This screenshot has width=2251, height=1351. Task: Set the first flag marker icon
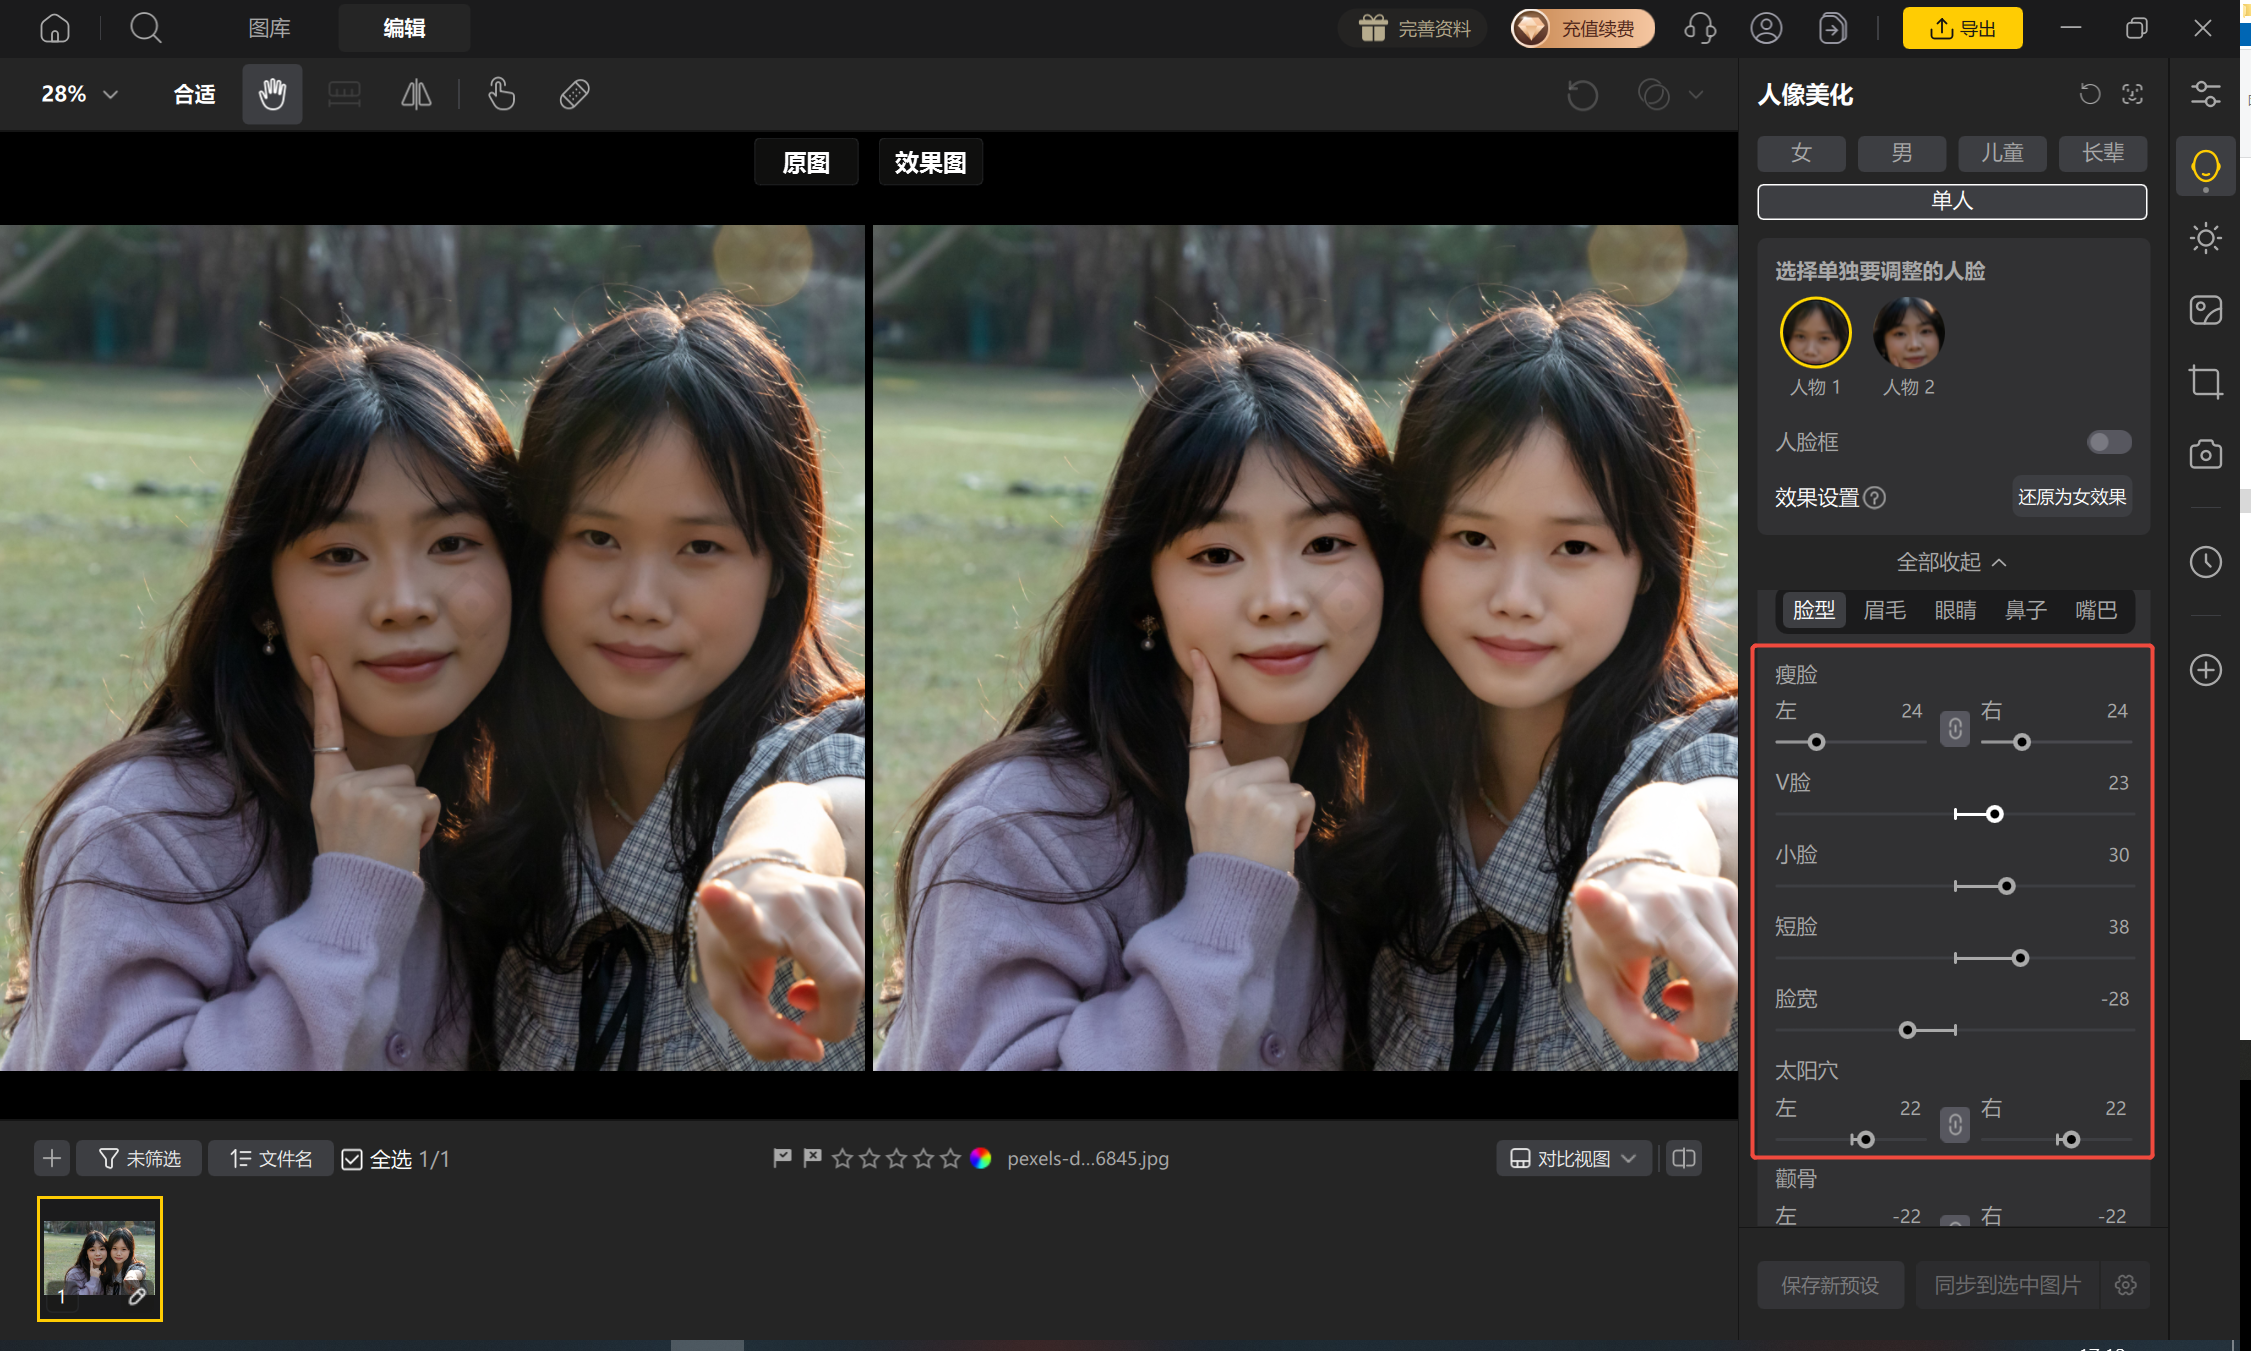click(x=782, y=1157)
